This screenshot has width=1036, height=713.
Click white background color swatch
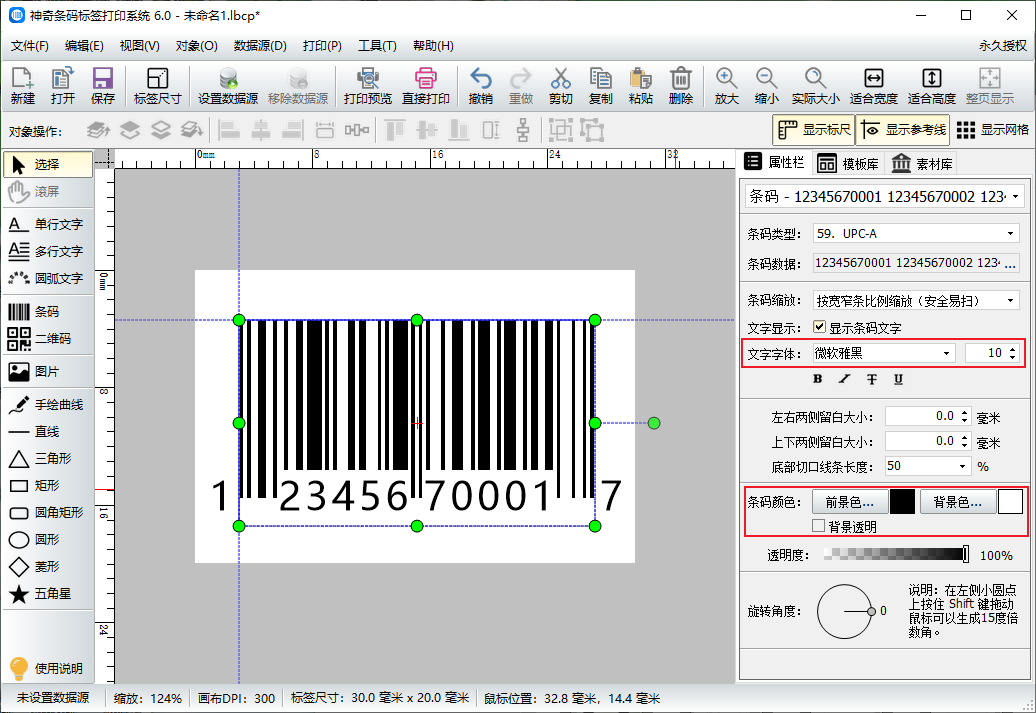[x=1010, y=502]
